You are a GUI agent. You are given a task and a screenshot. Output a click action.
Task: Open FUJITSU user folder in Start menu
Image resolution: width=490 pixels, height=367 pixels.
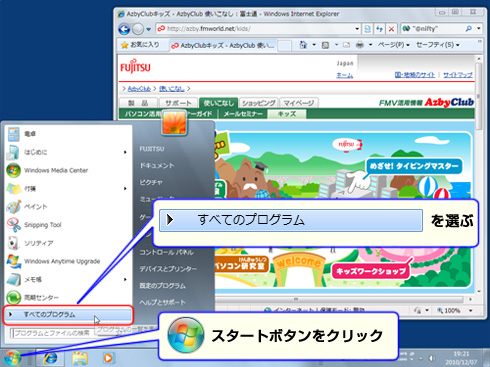(152, 149)
